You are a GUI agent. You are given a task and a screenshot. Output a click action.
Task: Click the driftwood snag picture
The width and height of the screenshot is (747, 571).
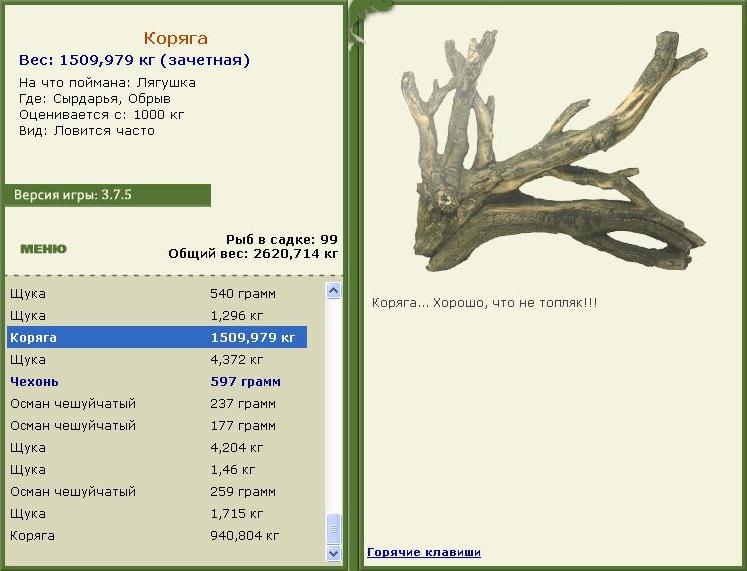[x=554, y=150]
